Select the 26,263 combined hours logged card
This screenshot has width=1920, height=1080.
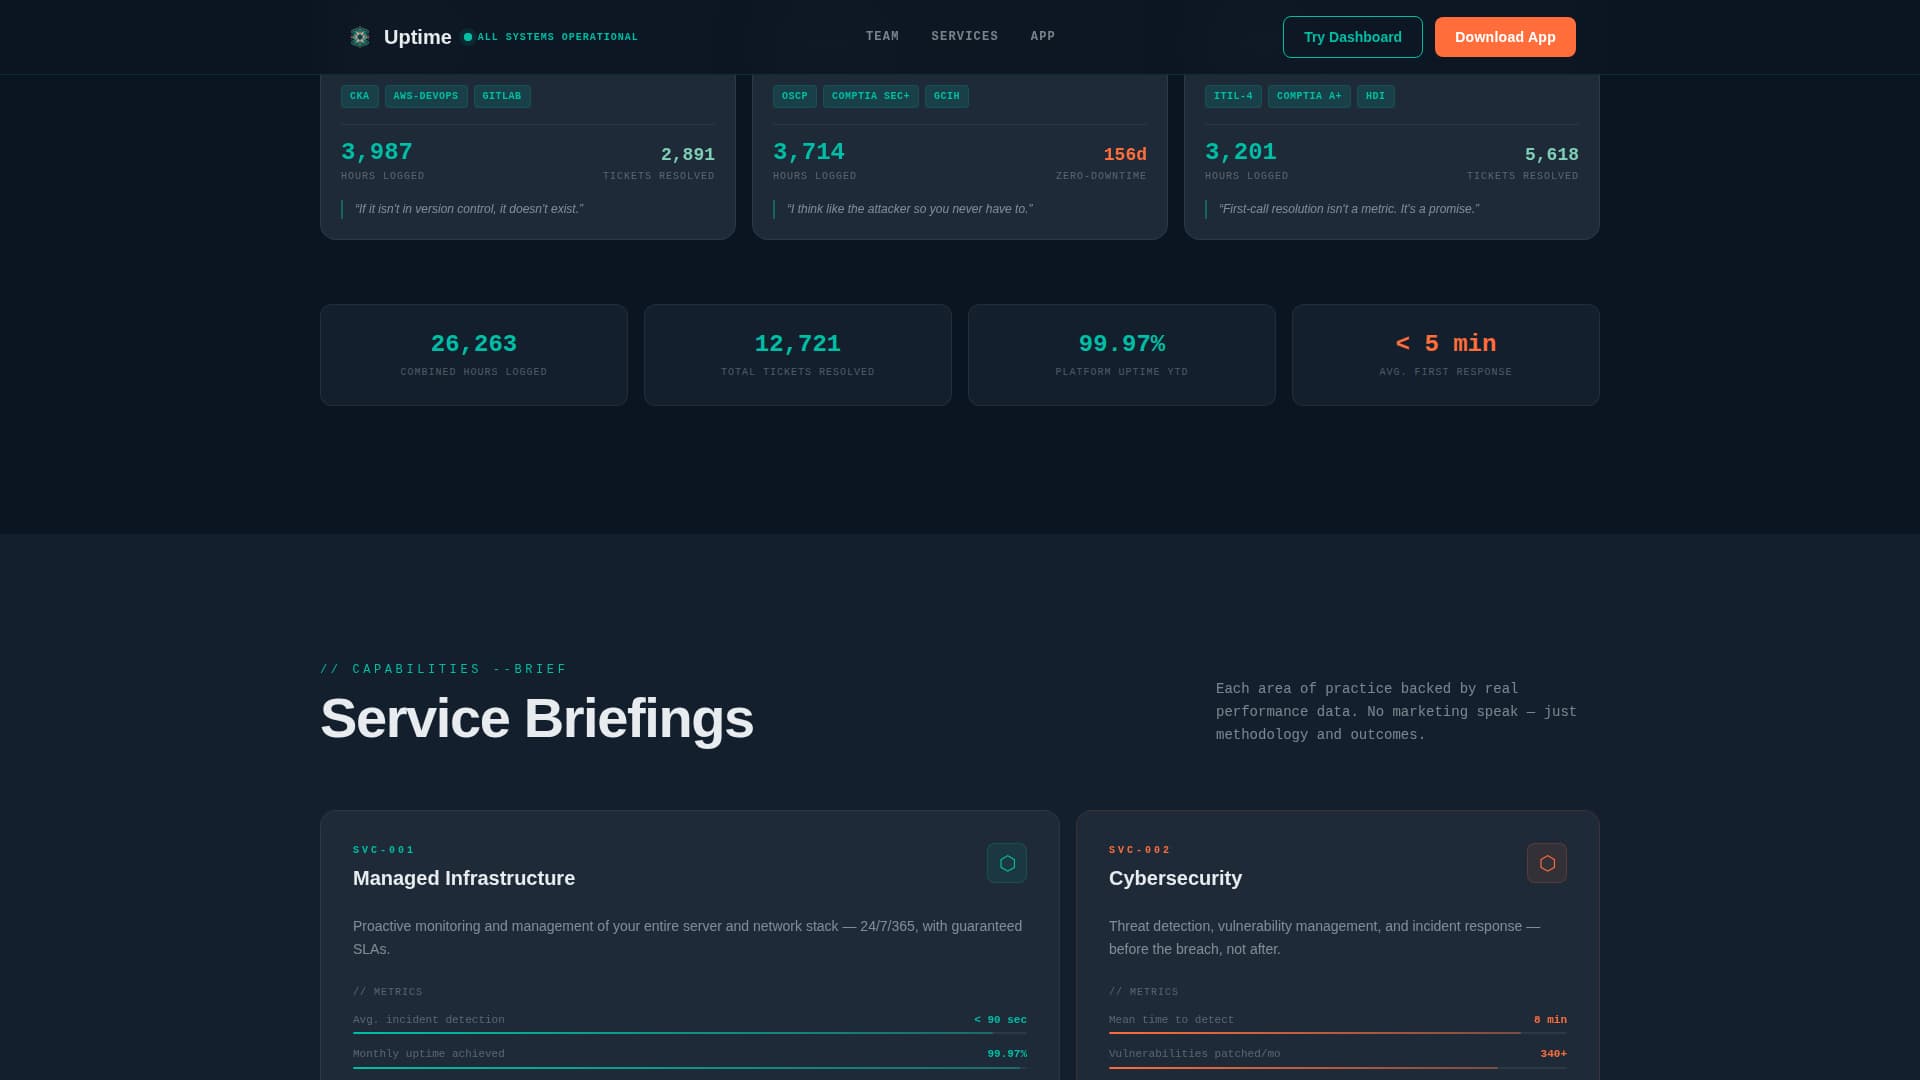pos(473,354)
